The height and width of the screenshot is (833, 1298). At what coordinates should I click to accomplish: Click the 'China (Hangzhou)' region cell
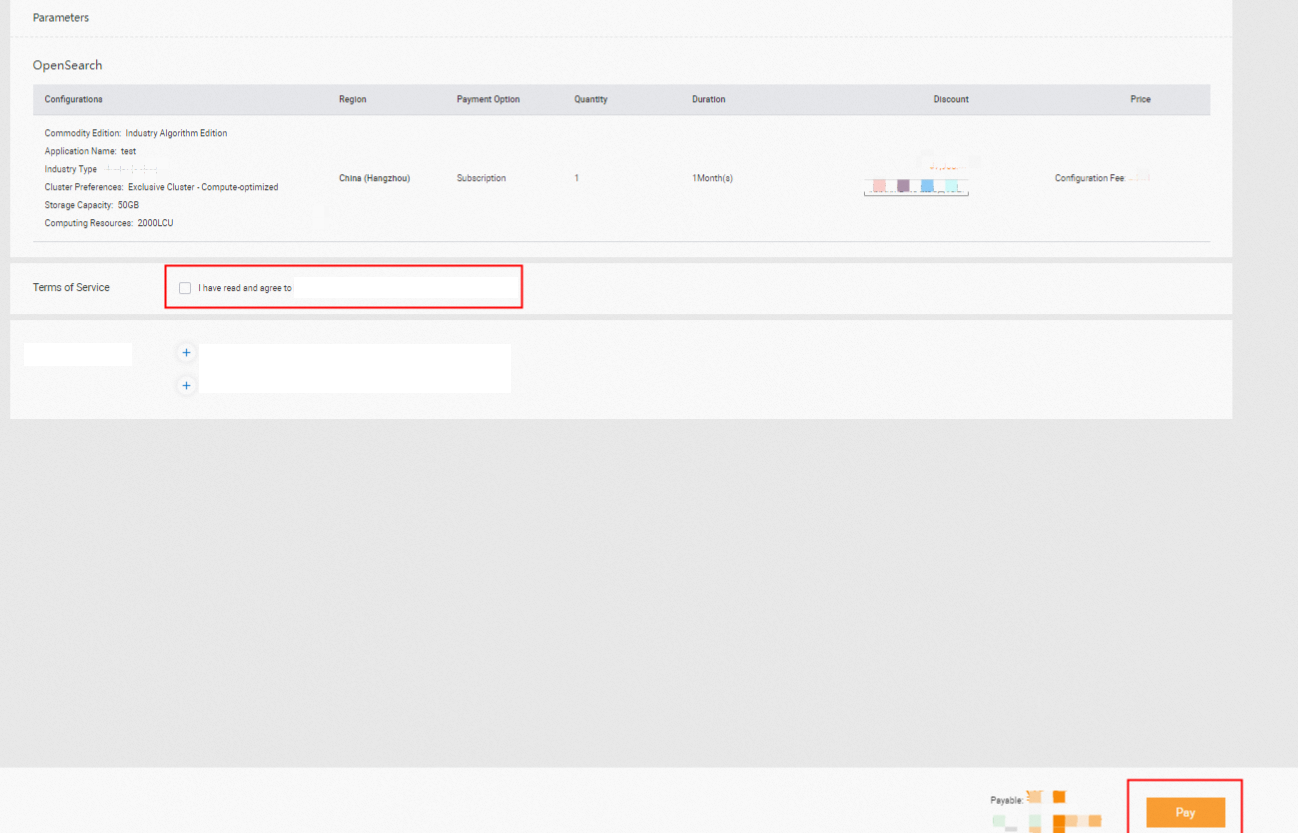click(374, 178)
